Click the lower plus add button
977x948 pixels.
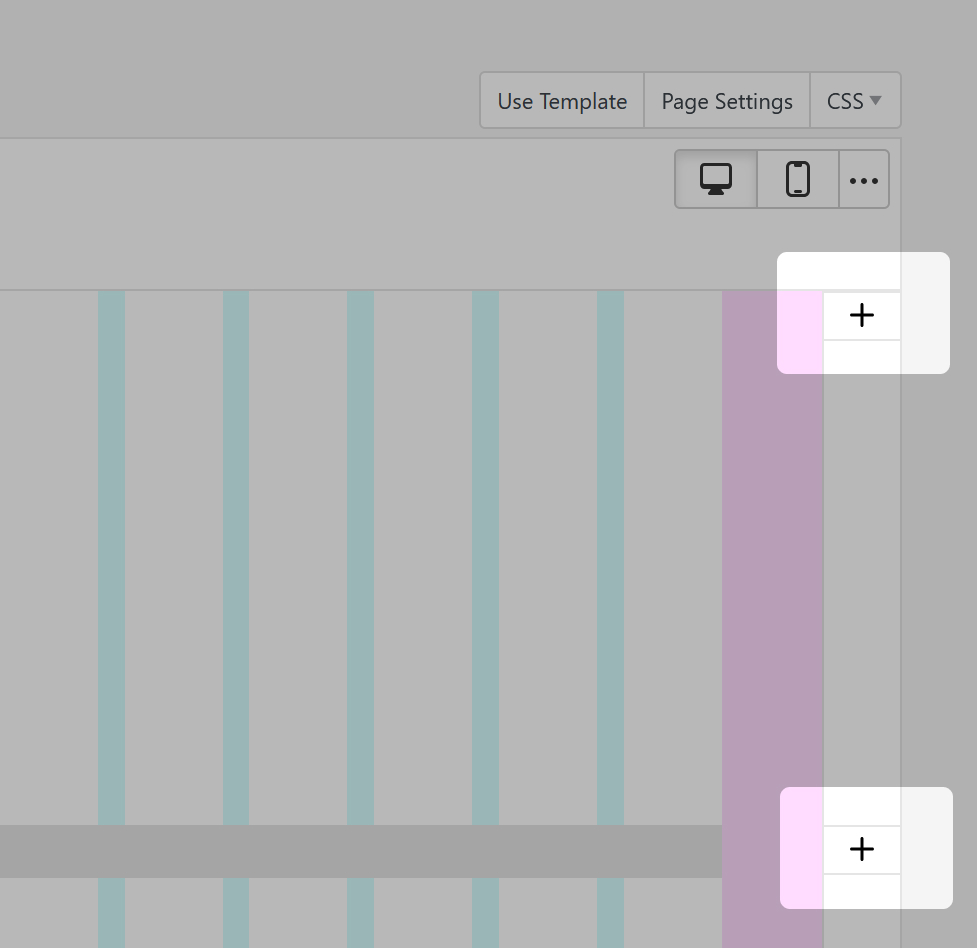pyautogui.click(x=861, y=850)
